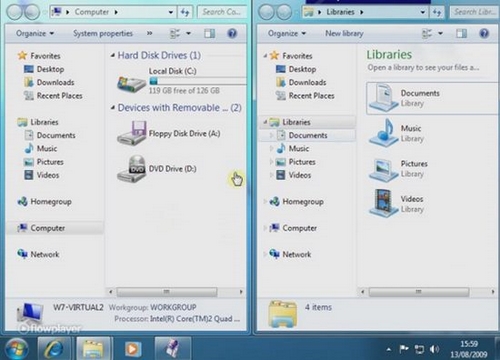Click volume speaker icon in system tray
This screenshot has width=500, height=360.
434,349
